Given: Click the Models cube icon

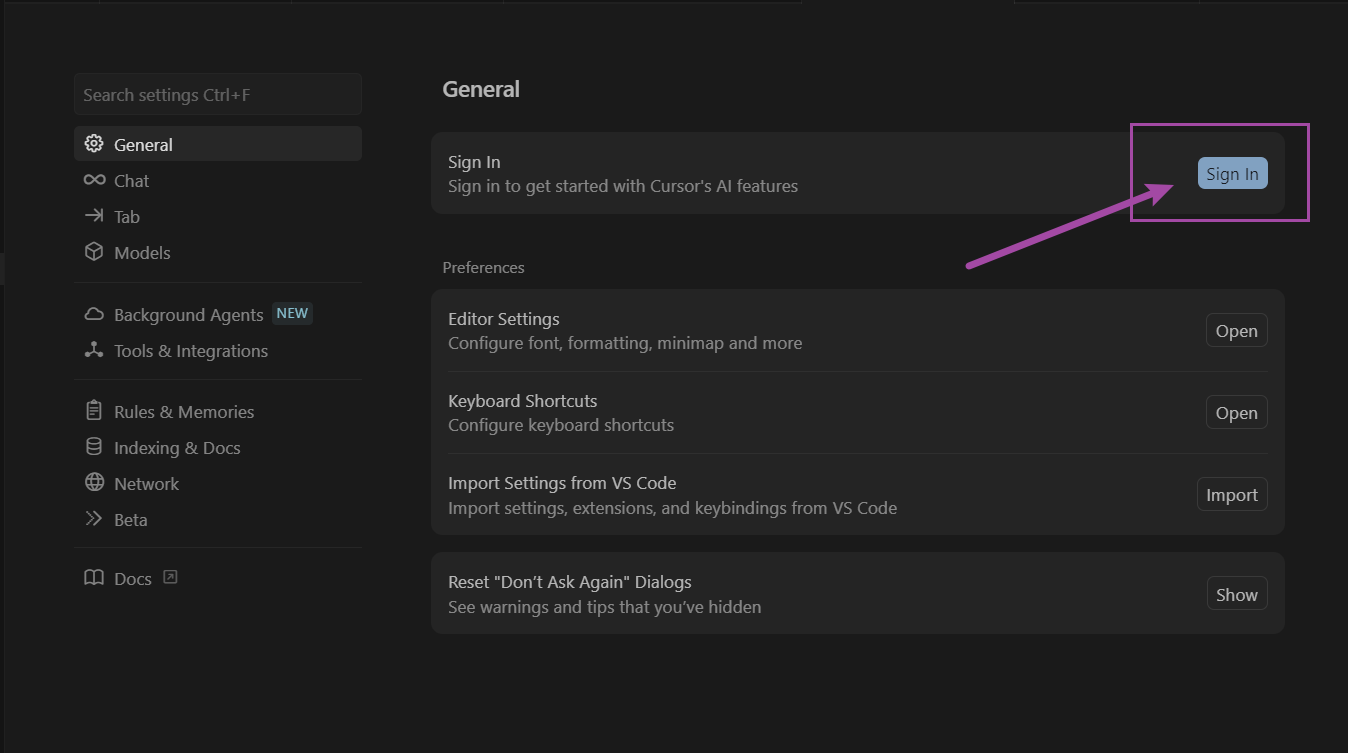Looking at the screenshot, I should click(x=94, y=252).
